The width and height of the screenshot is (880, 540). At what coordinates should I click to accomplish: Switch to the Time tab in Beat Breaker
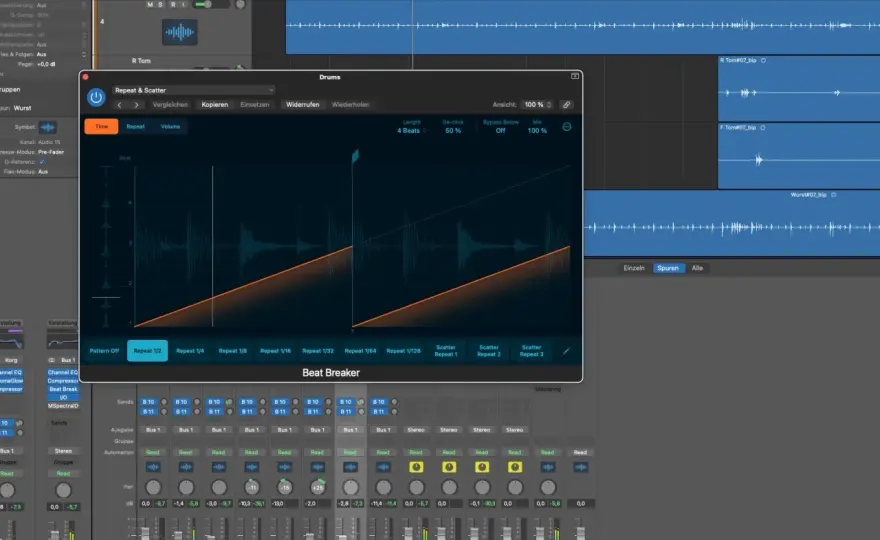[102, 127]
